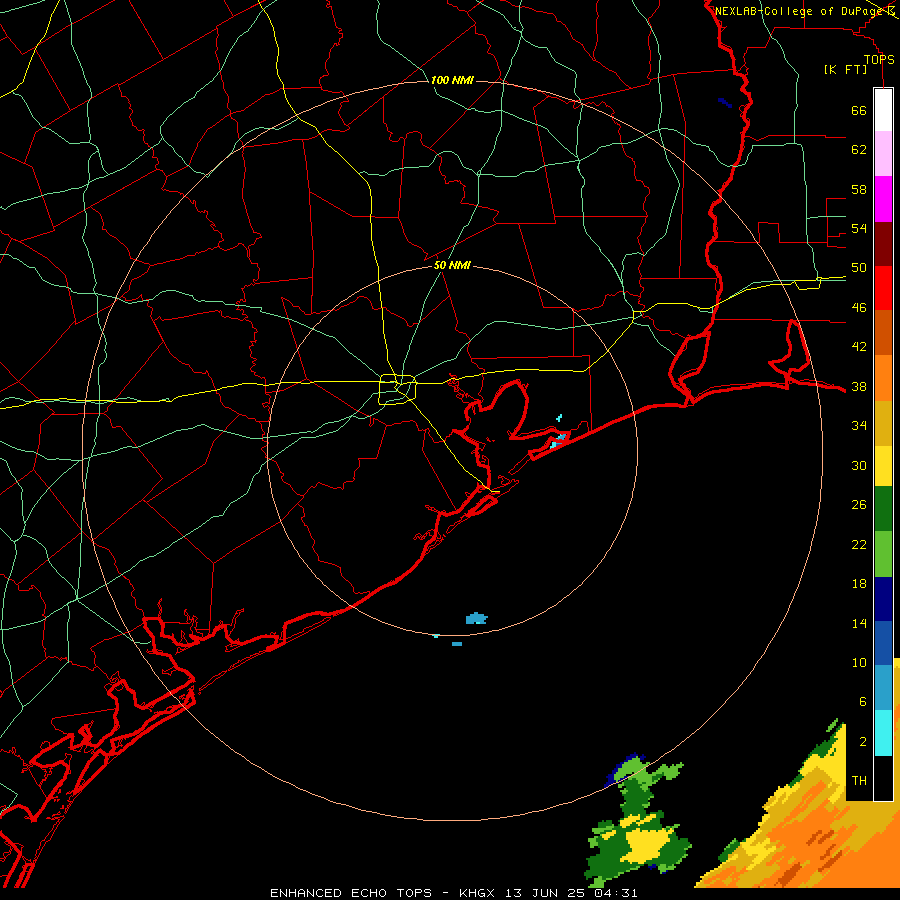Click the dark green 26 kft legend swatch
This screenshot has width=900, height=900.
[x=883, y=509]
